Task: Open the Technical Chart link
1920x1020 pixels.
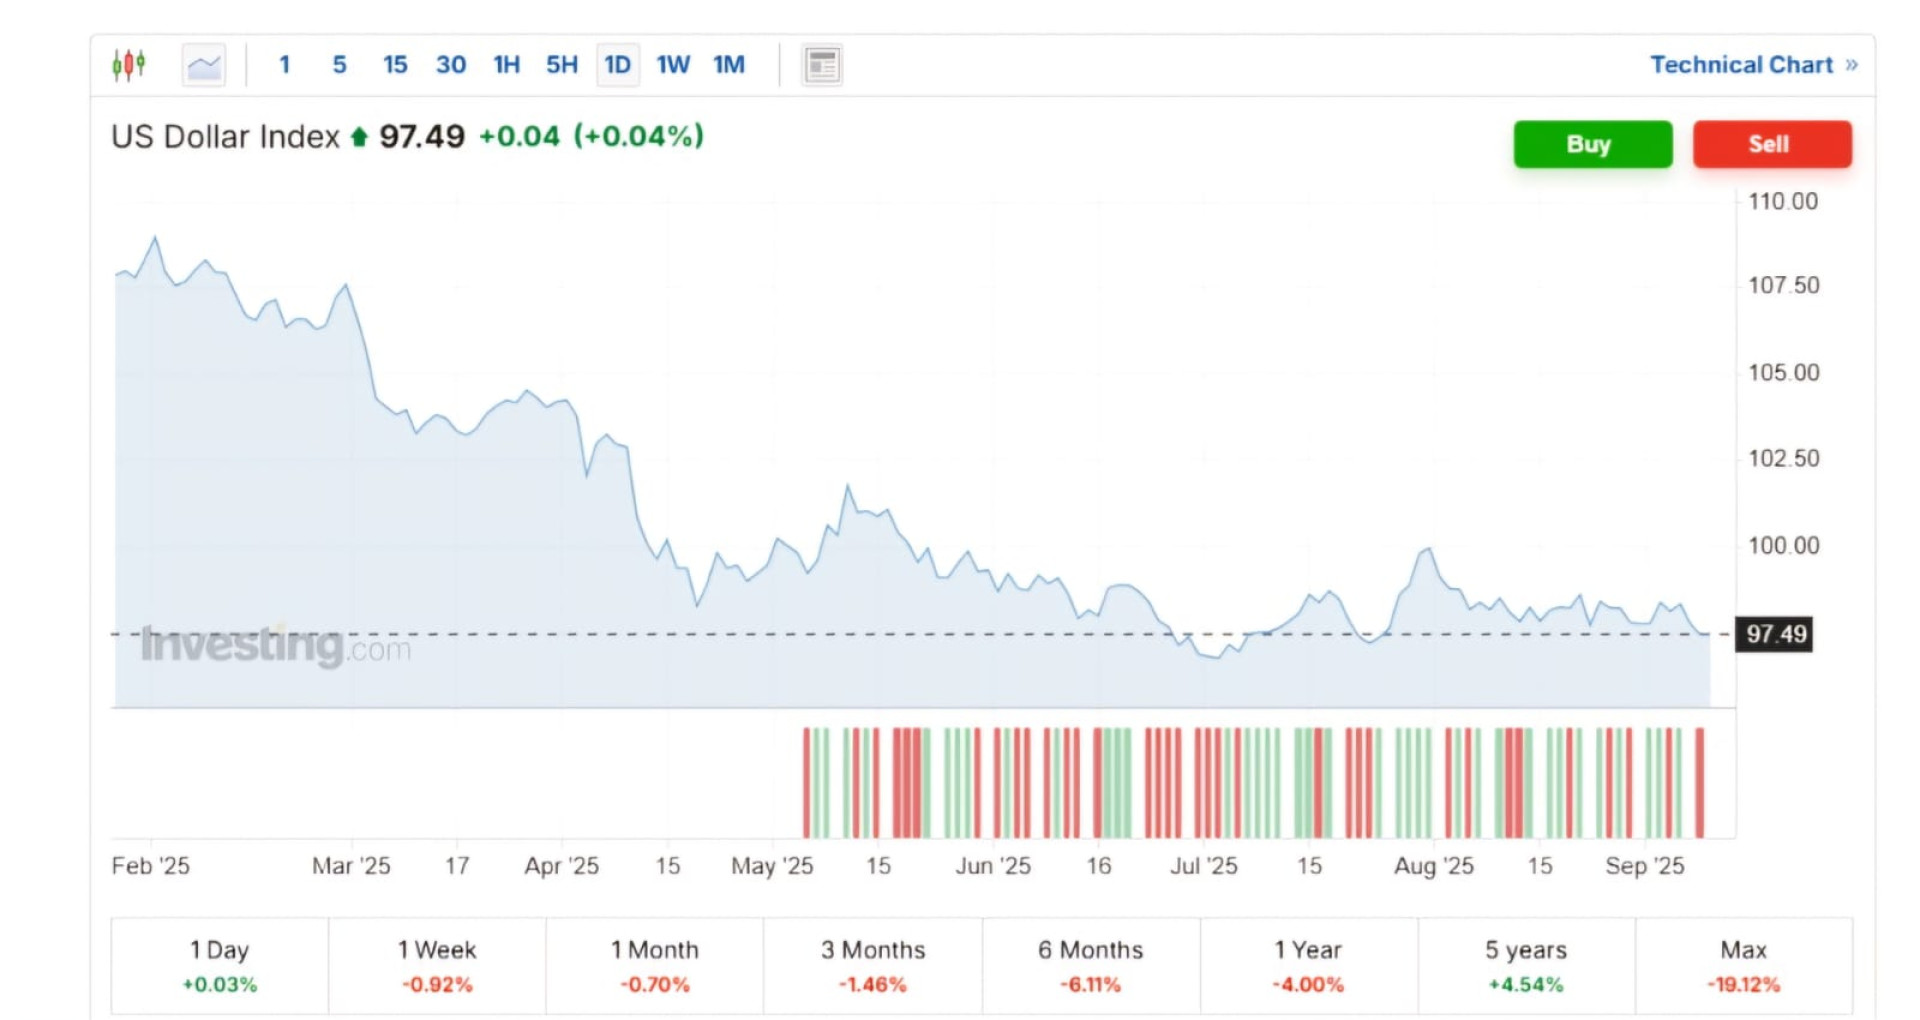Action: [1741, 65]
